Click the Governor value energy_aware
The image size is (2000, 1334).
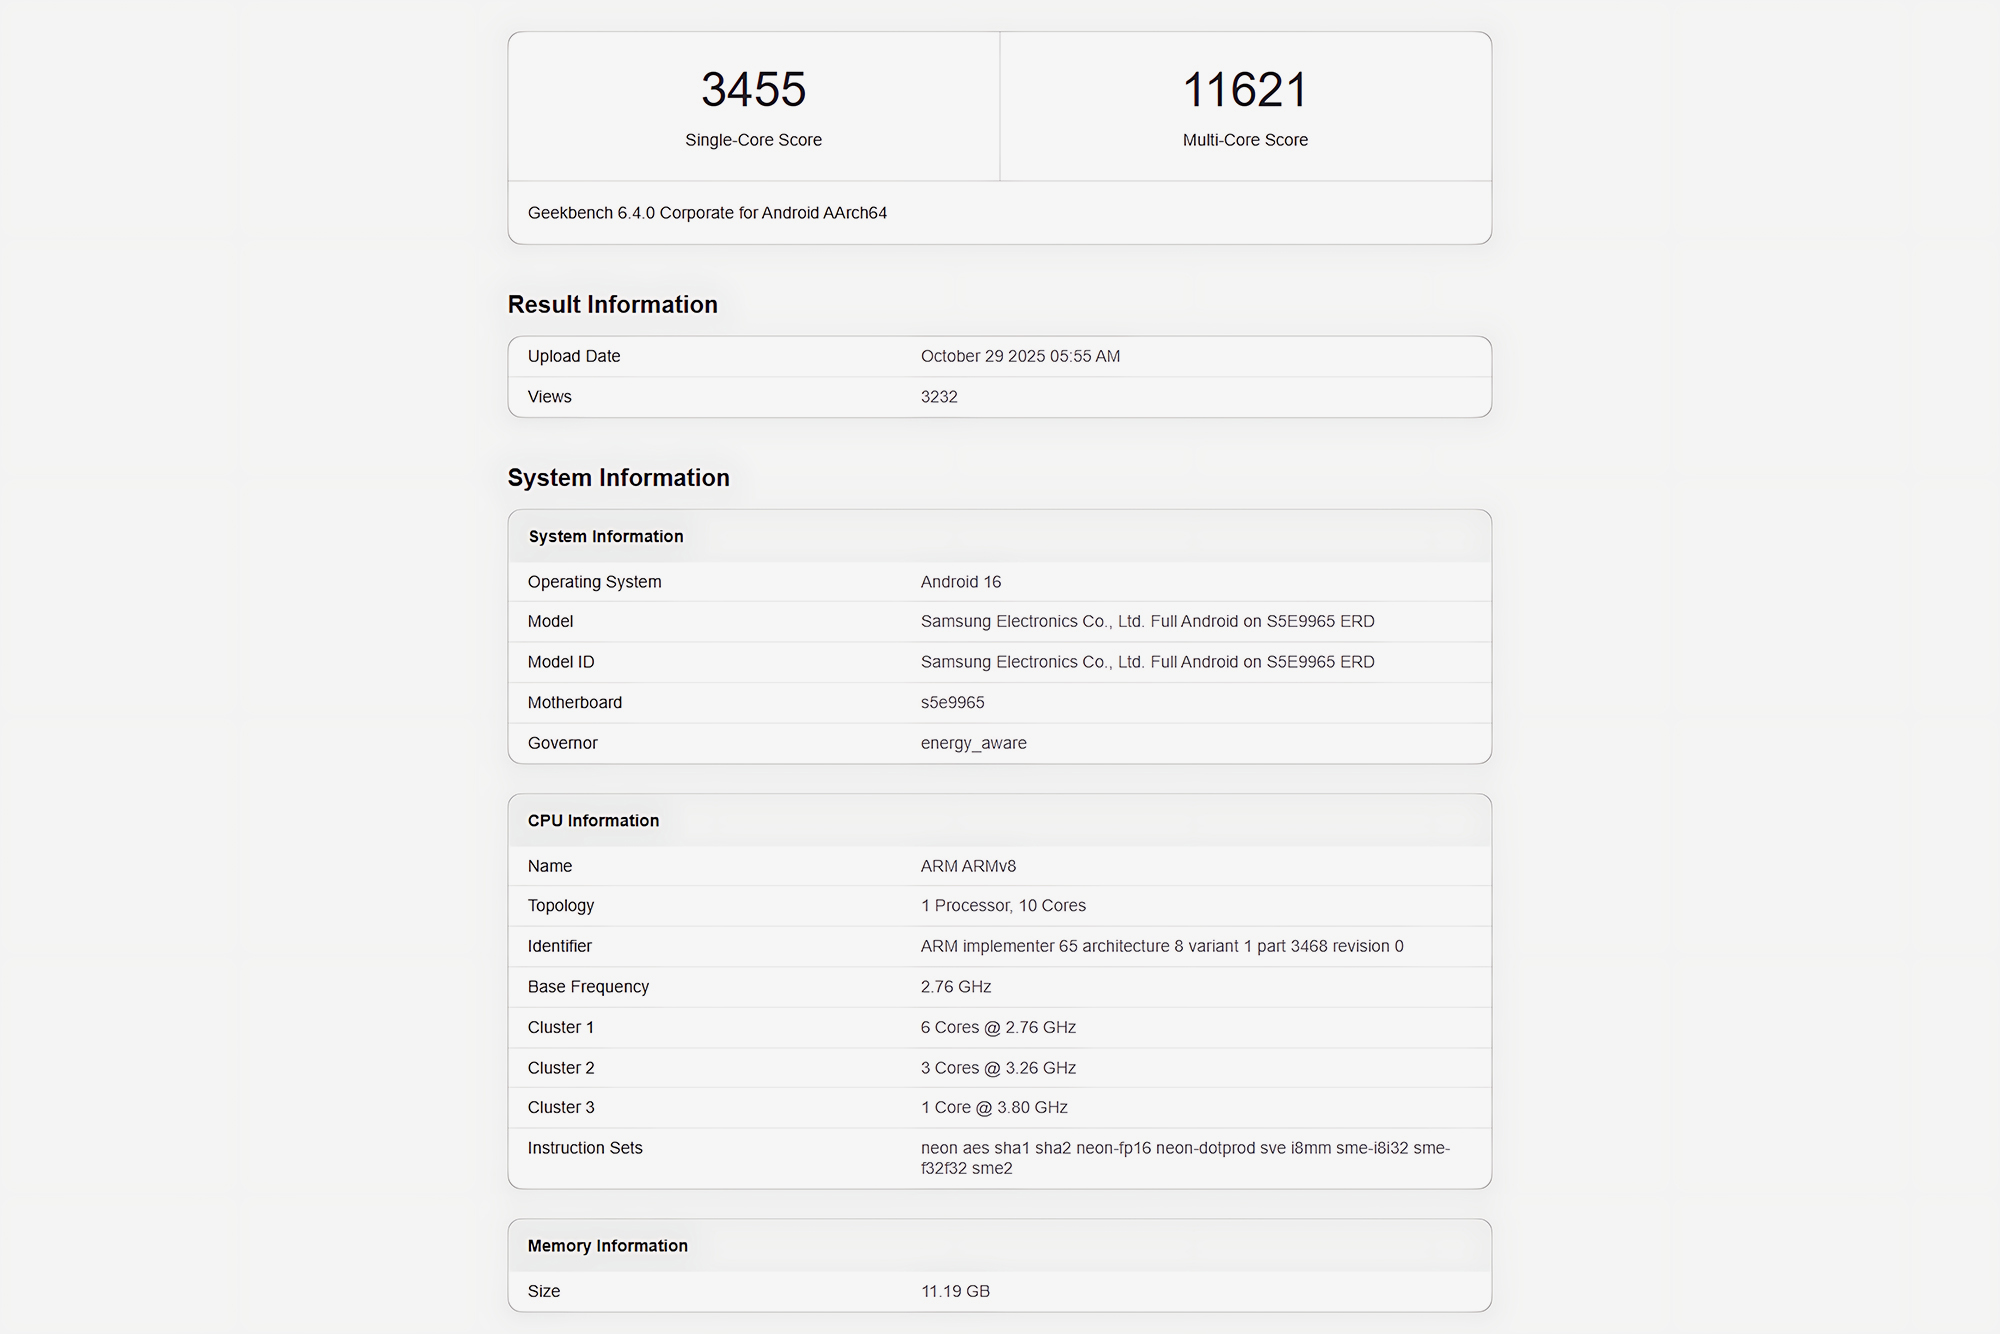click(x=973, y=743)
